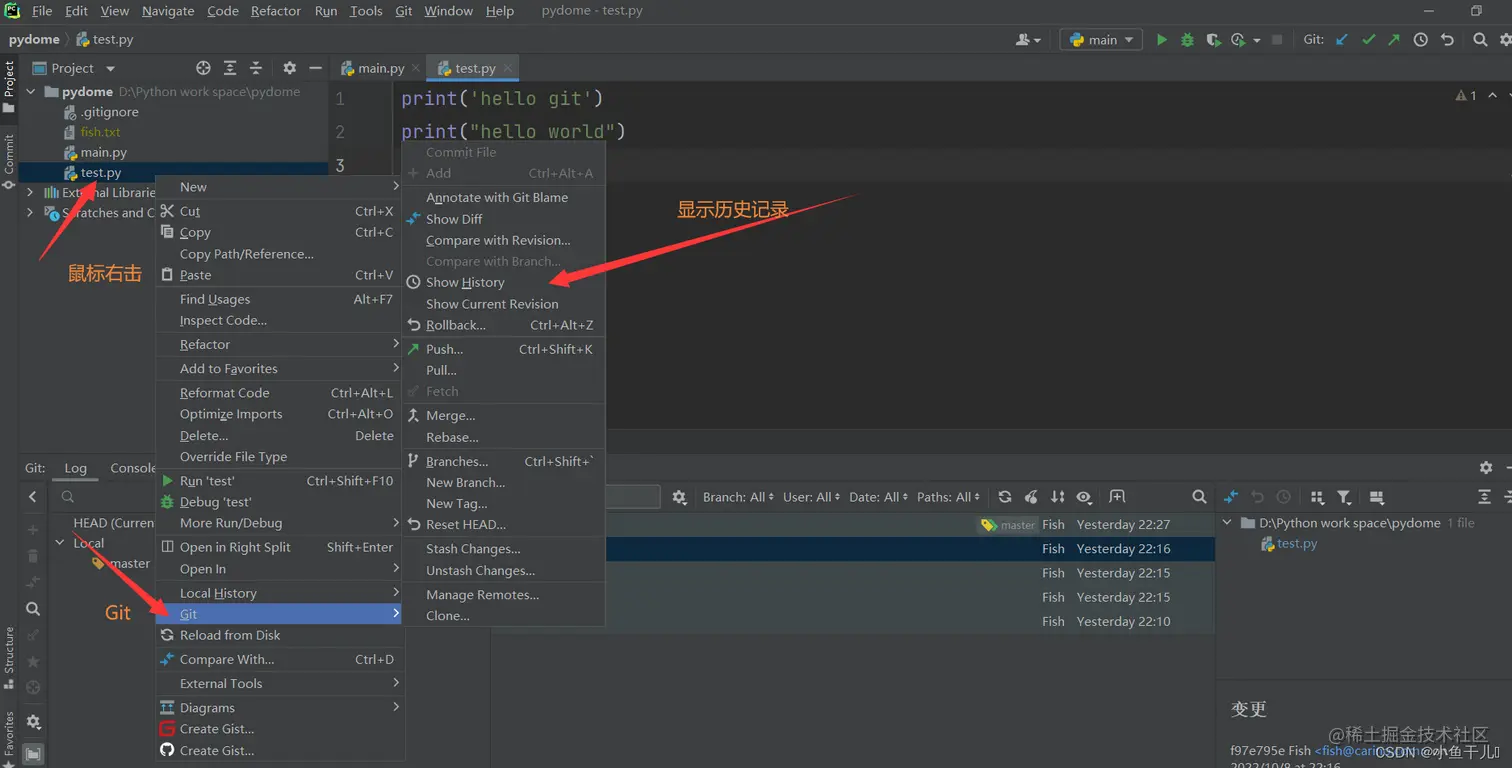This screenshot has width=1512, height=768.
Task: Open Git history clock icon in toolbar
Action: 1420,40
